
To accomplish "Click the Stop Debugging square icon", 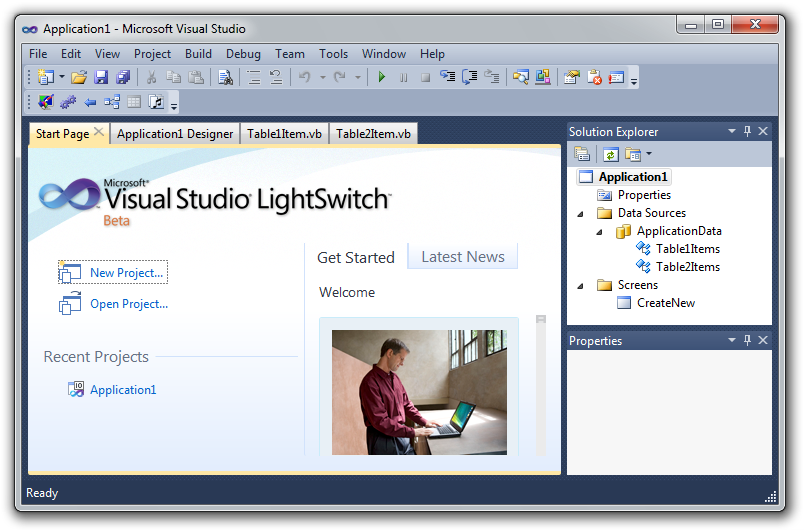I will (425, 78).
